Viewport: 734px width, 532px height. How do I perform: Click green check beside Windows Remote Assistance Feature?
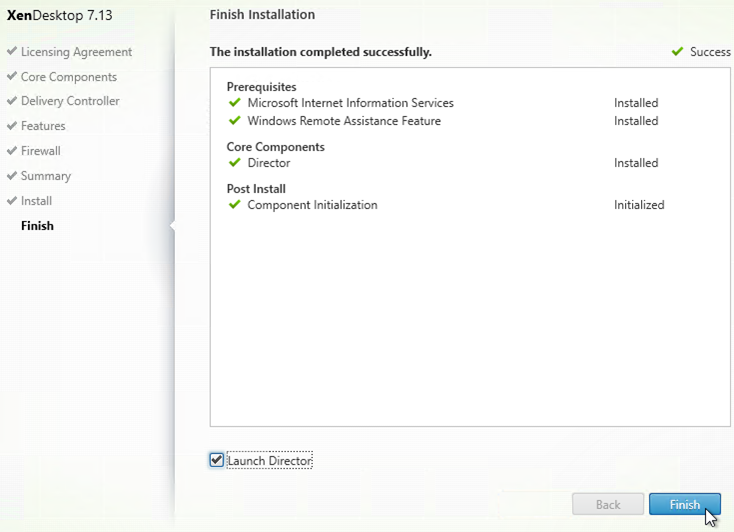point(235,121)
